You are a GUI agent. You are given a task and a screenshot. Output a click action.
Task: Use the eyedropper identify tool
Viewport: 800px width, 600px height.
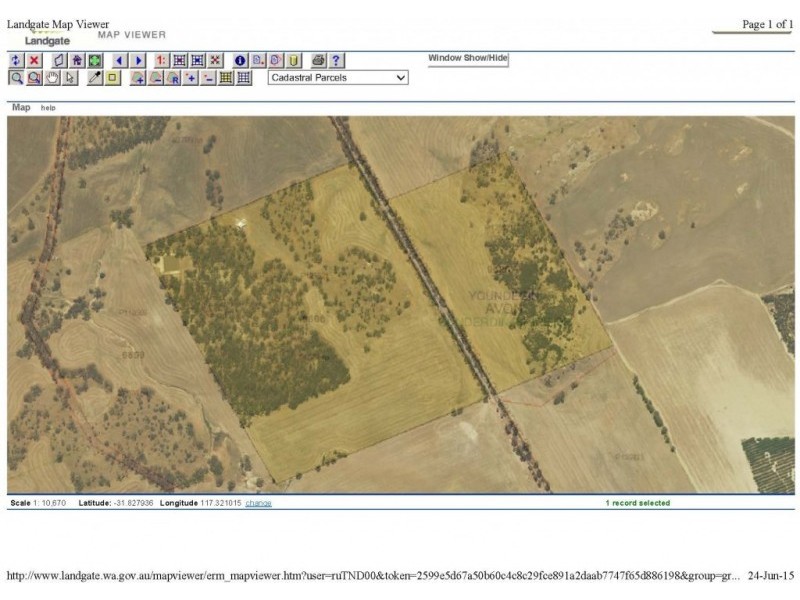[96, 77]
